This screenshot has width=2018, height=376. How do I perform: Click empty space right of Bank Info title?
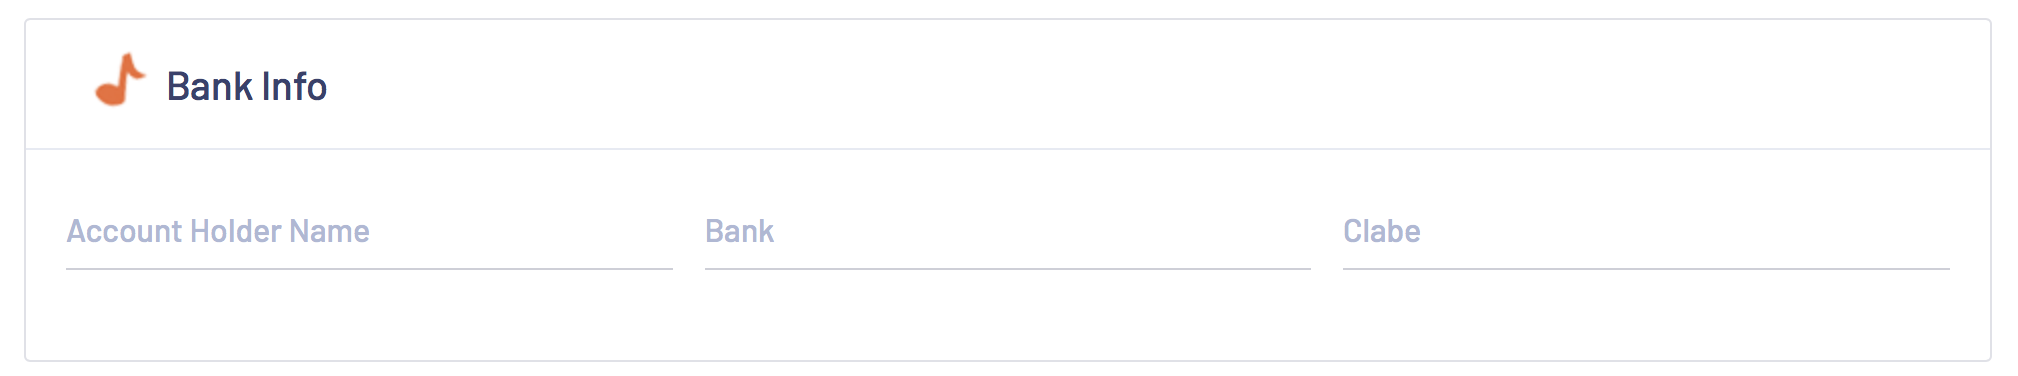point(1150,87)
